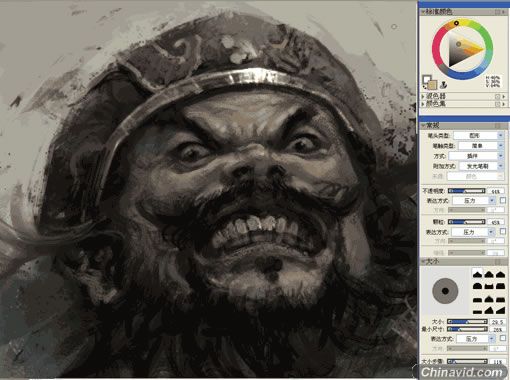510x380 pixels.
Task: Select the additional color swatch square
Action: tap(432, 85)
